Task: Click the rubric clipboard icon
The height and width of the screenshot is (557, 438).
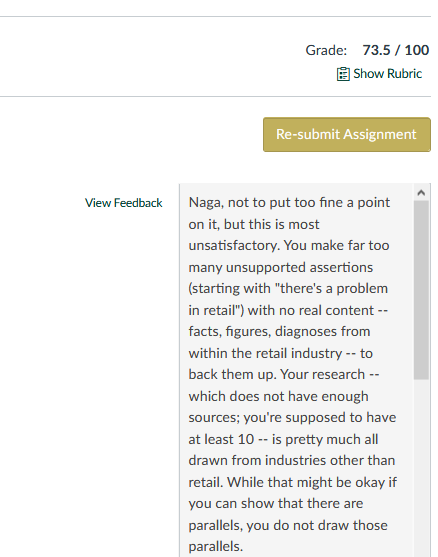Action: 343,74
